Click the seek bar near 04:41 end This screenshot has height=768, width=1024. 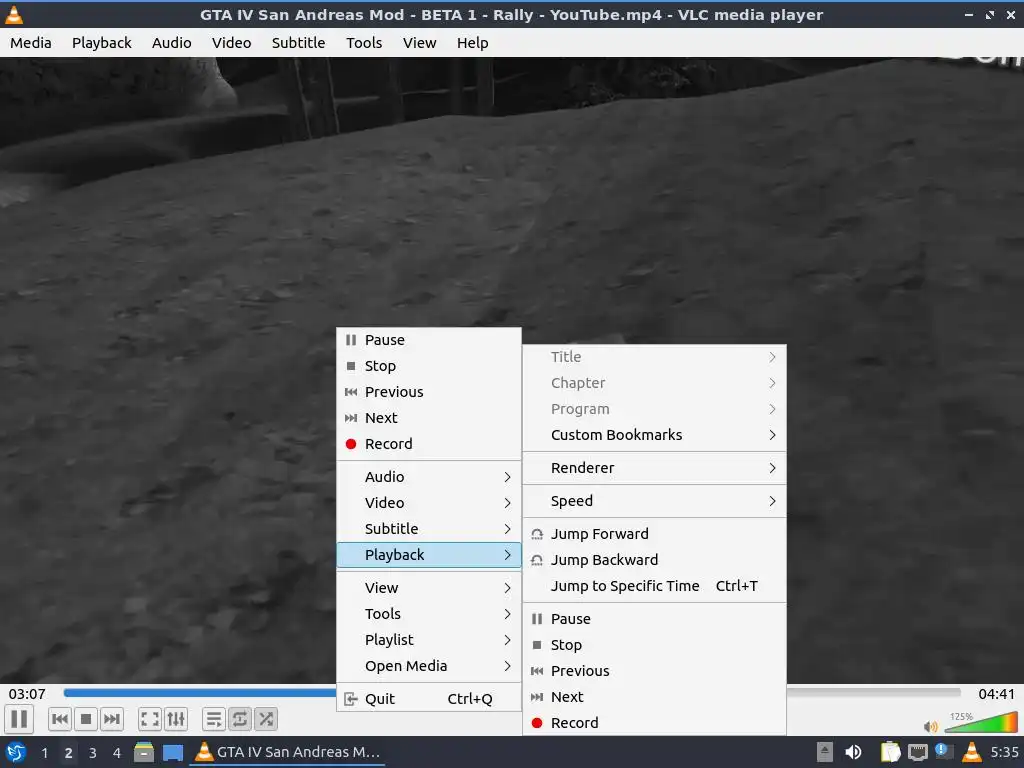tap(874, 693)
